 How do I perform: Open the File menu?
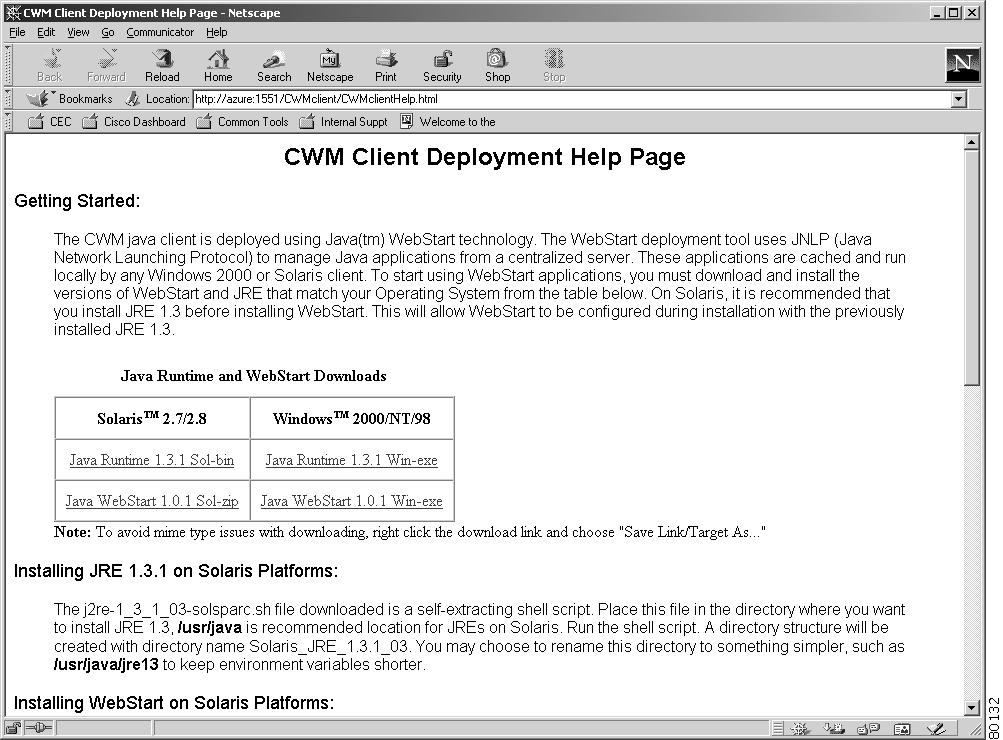coord(17,32)
